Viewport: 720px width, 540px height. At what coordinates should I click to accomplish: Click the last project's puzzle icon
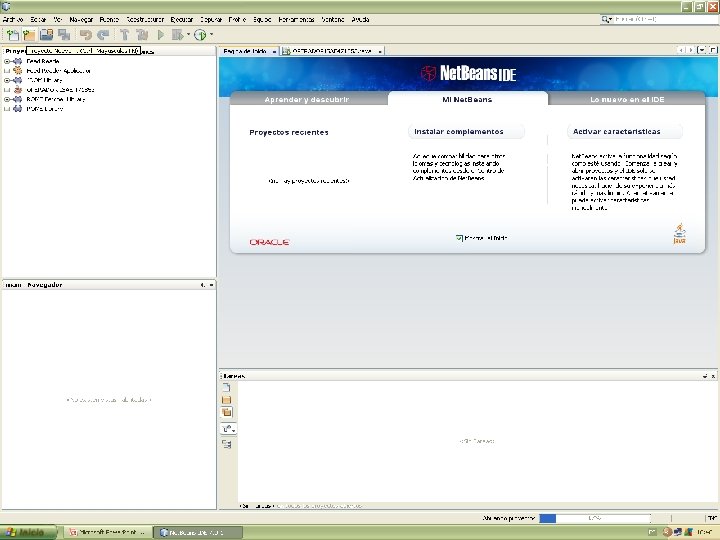pyautogui.click(x=17, y=109)
